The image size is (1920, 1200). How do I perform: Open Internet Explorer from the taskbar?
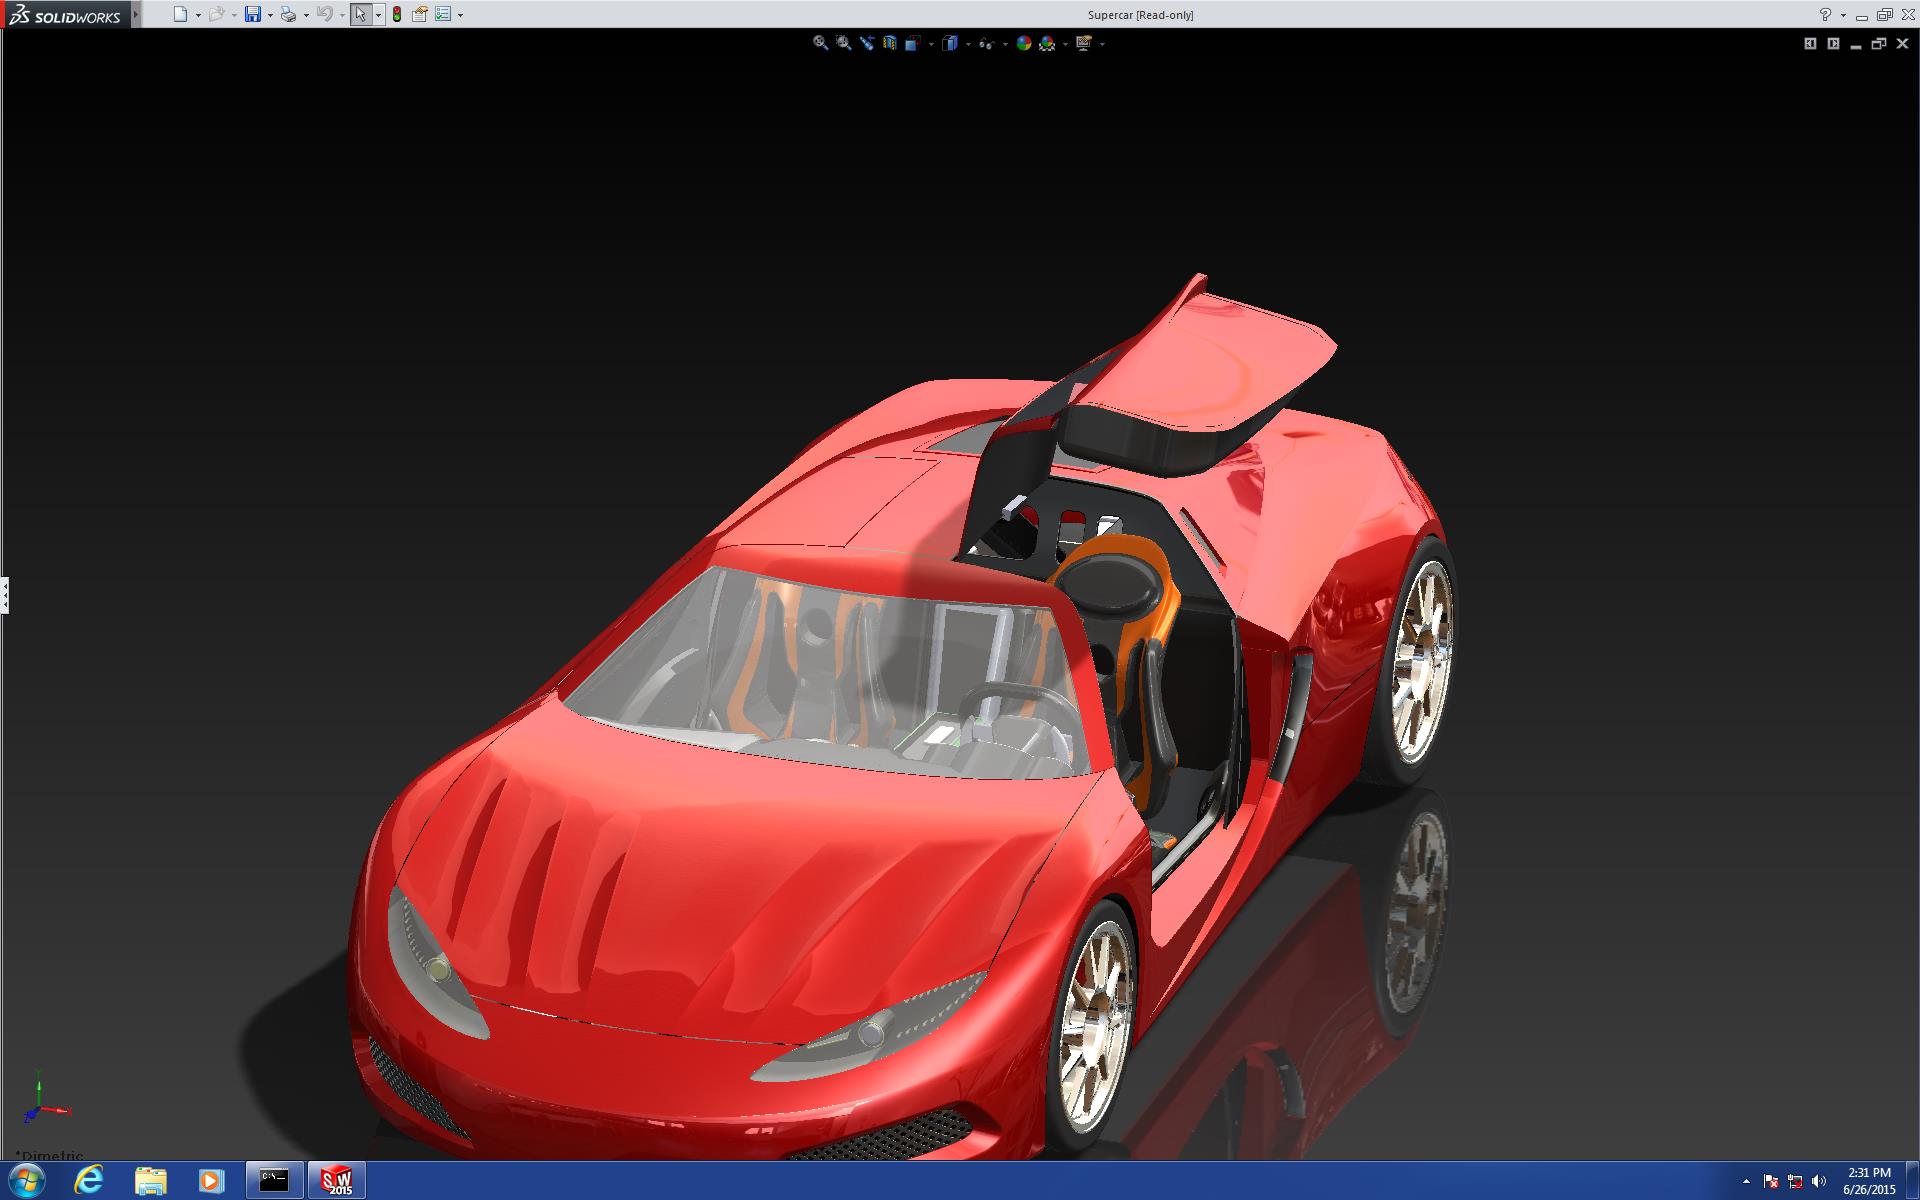[89, 1180]
